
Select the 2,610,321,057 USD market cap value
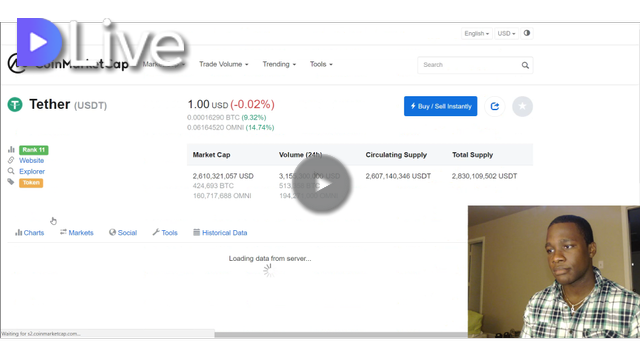223,176
